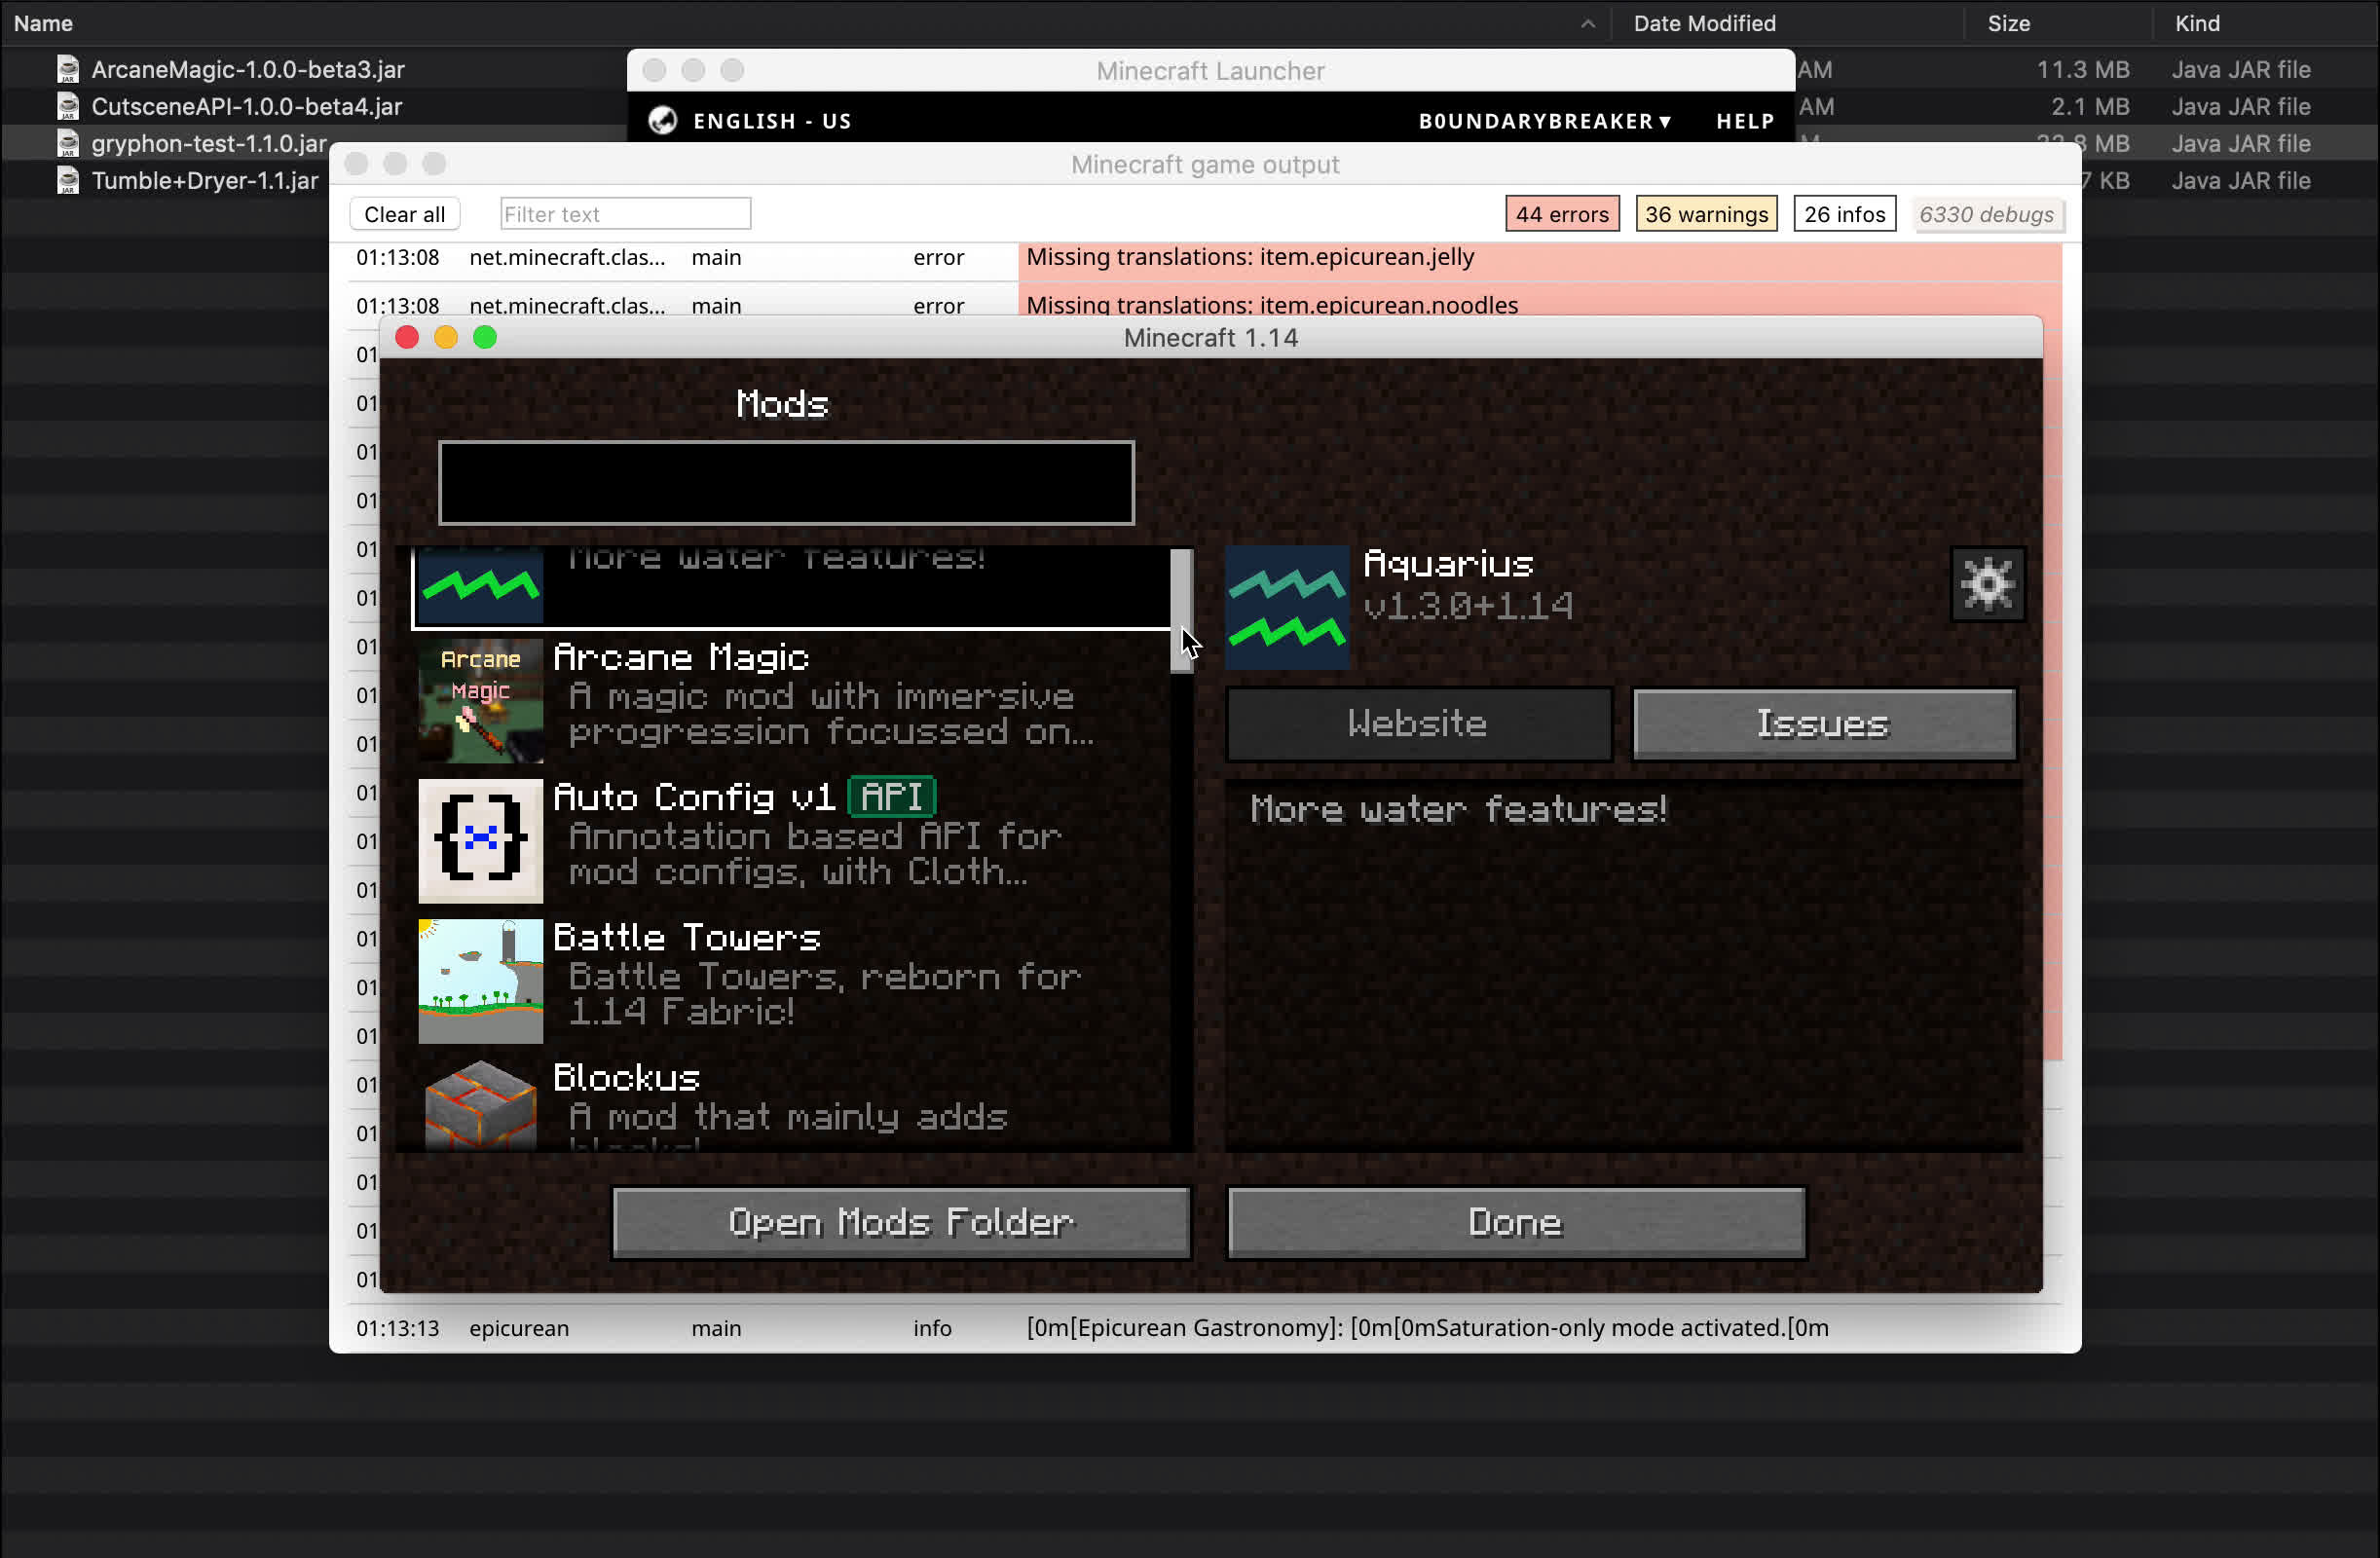Toggle the 44 errors filter
2380x1558 pixels.
click(1561, 214)
